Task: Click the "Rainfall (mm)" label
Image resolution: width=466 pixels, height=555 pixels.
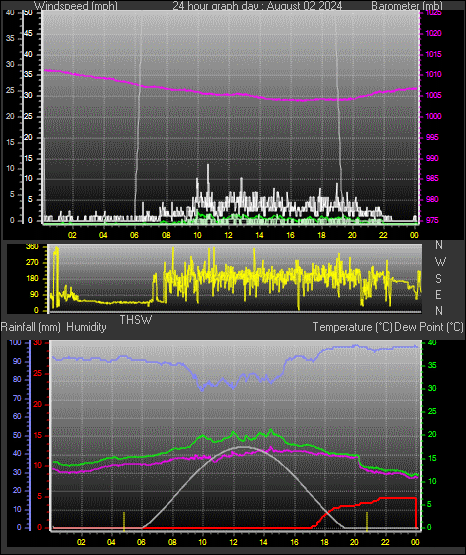Action: [x=30, y=327]
